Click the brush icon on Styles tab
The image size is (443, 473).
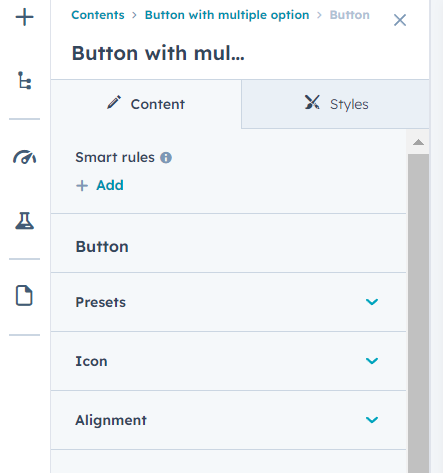(312, 102)
